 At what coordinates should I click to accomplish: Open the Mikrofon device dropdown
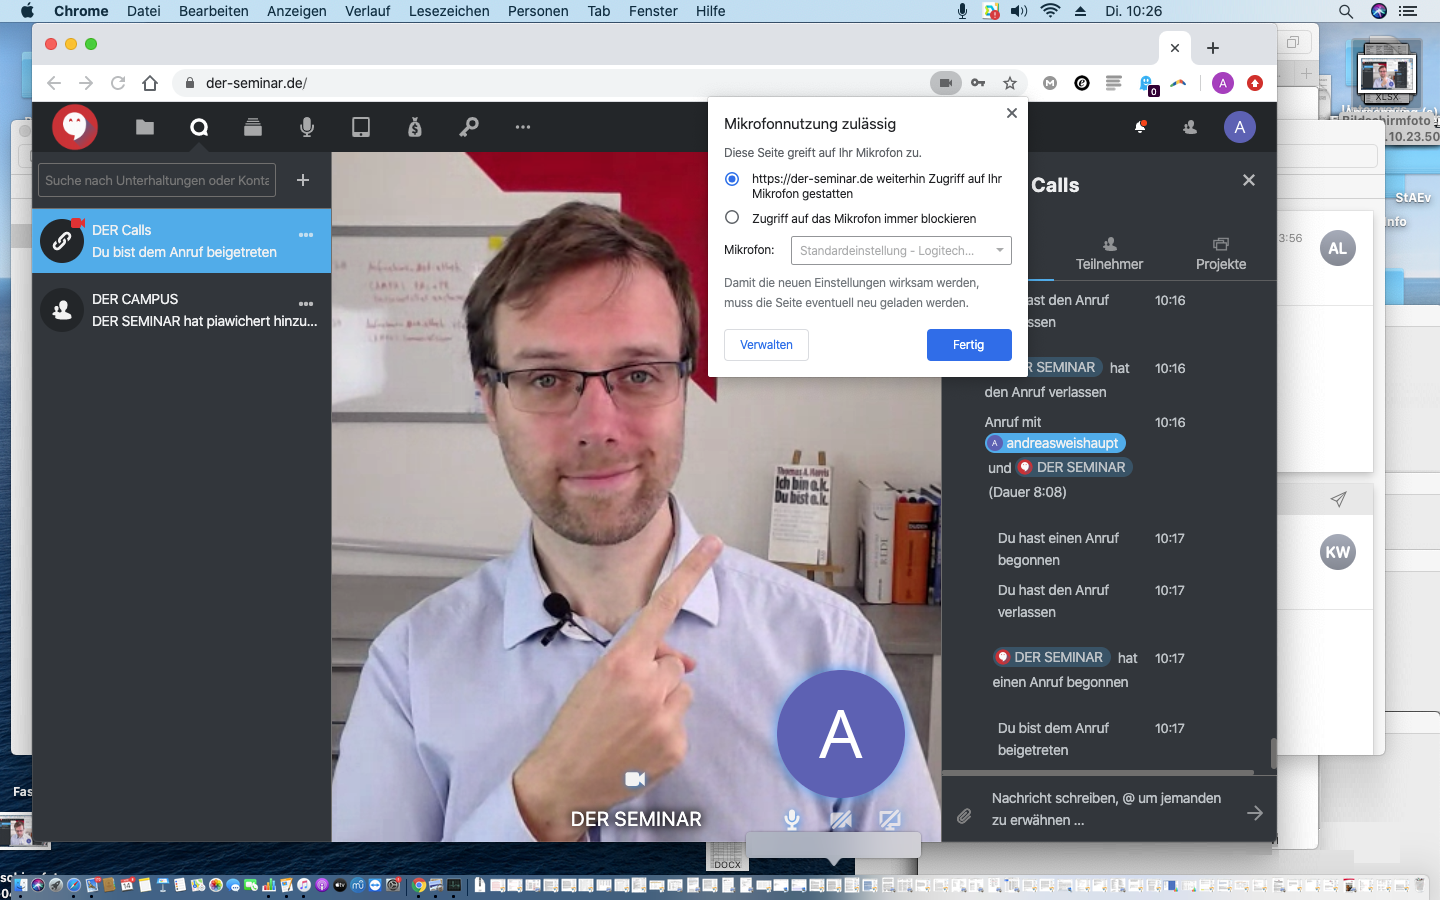click(x=900, y=250)
